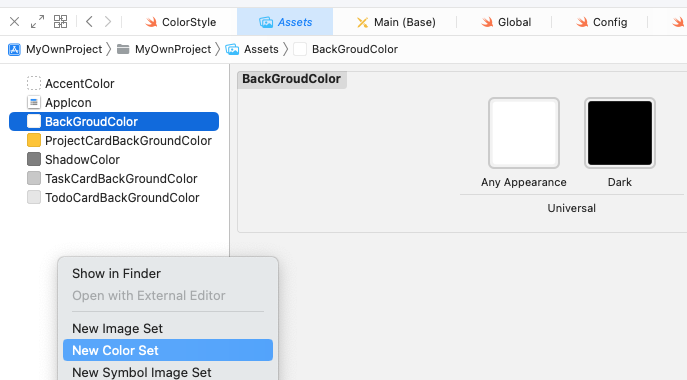Click the Assets catalog icon in breadcrumb
The height and width of the screenshot is (380, 687).
232,49
